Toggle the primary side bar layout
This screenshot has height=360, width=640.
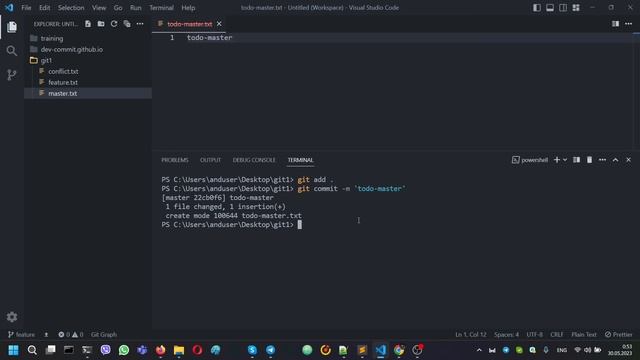pyautogui.click(x=537, y=8)
